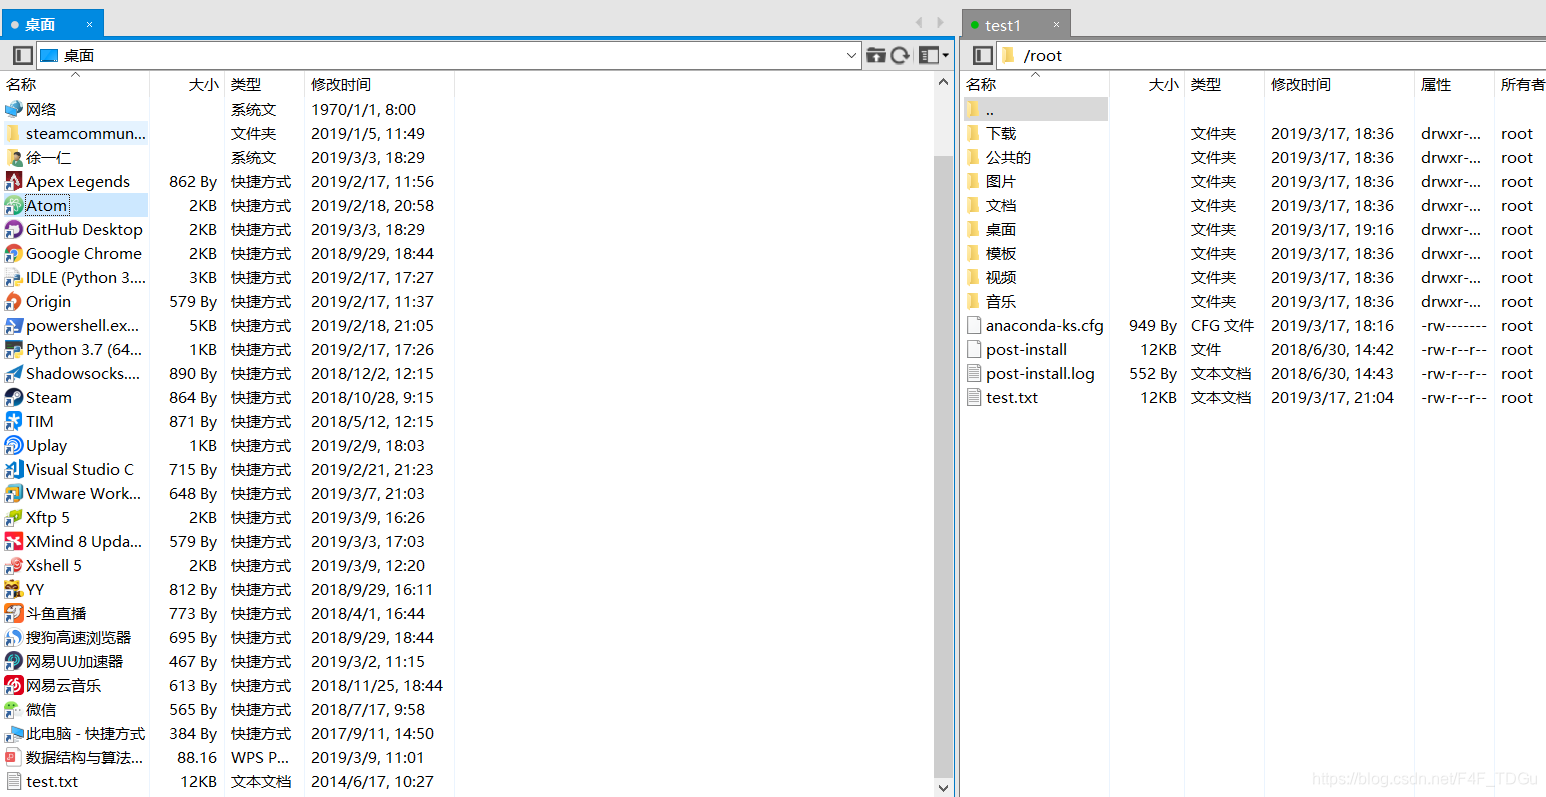Show previous tabs with left arrow

(x=919, y=22)
